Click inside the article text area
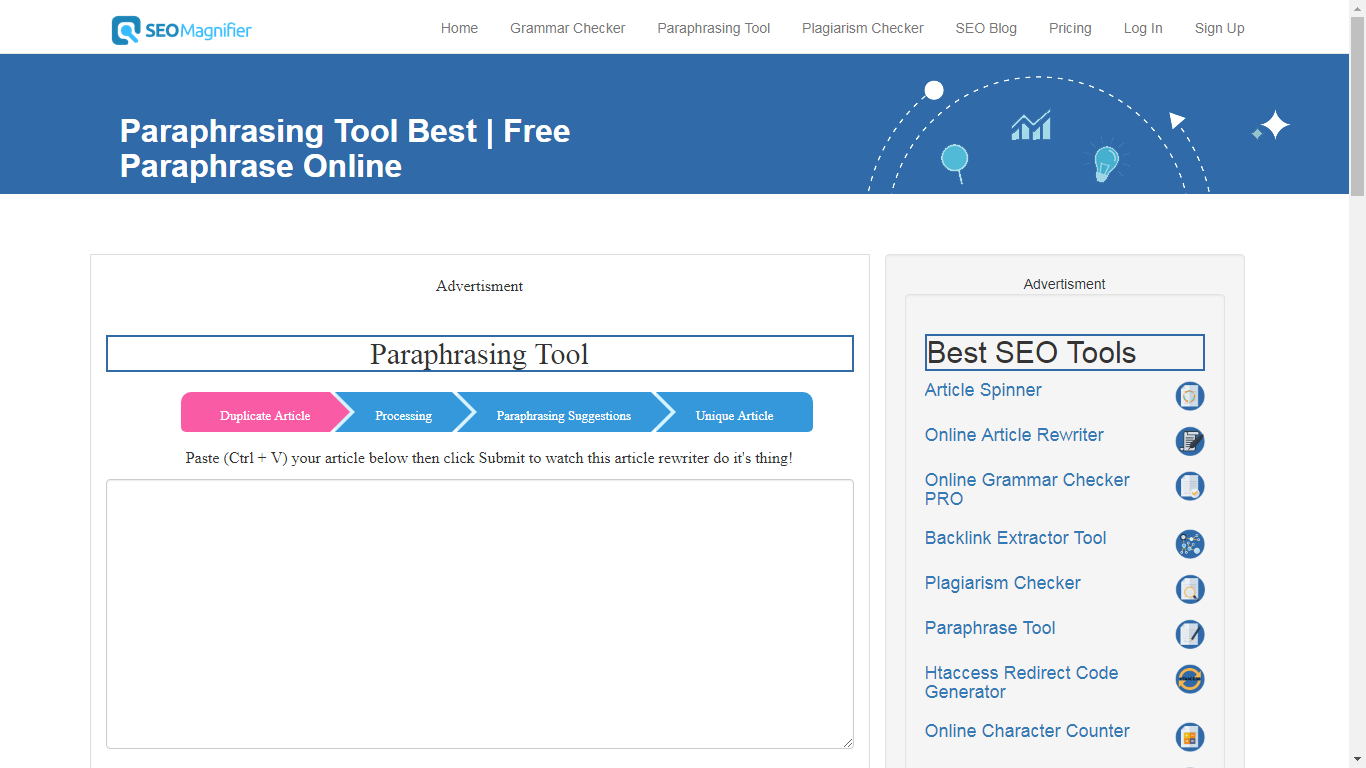This screenshot has height=768, width=1366. pos(480,614)
